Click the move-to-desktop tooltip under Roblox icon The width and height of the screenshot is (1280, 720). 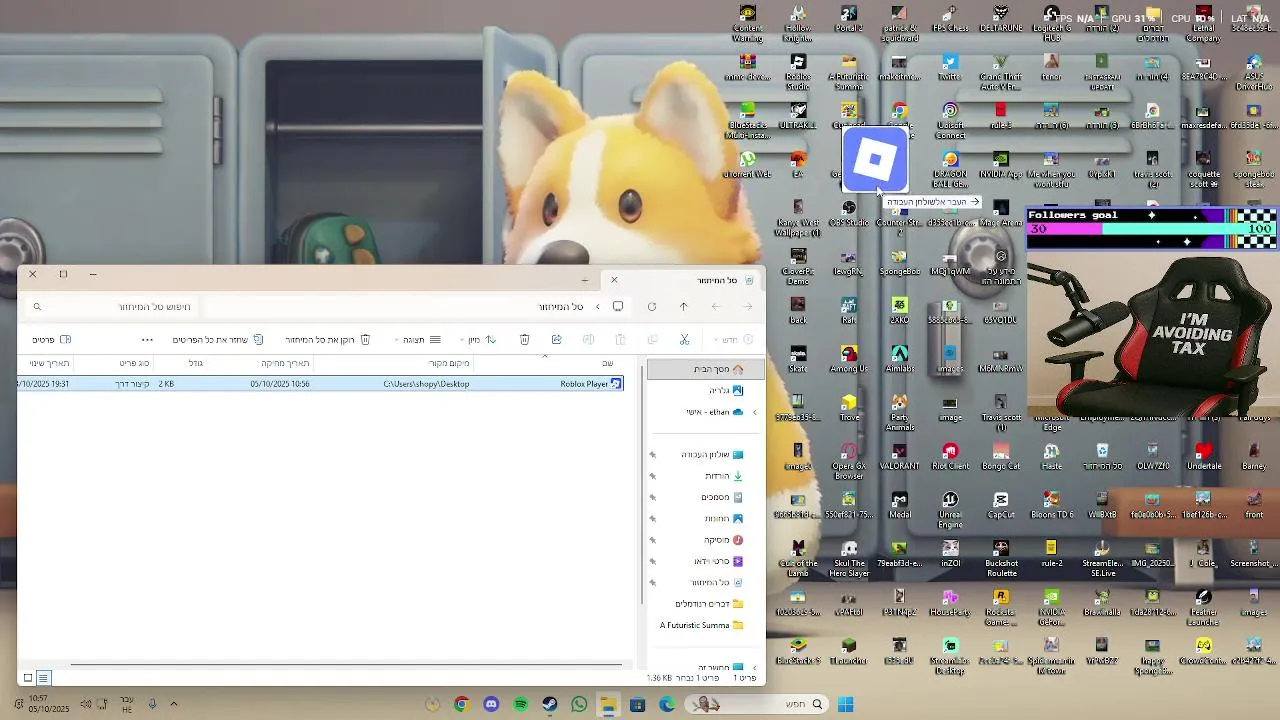[x=932, y=202]
